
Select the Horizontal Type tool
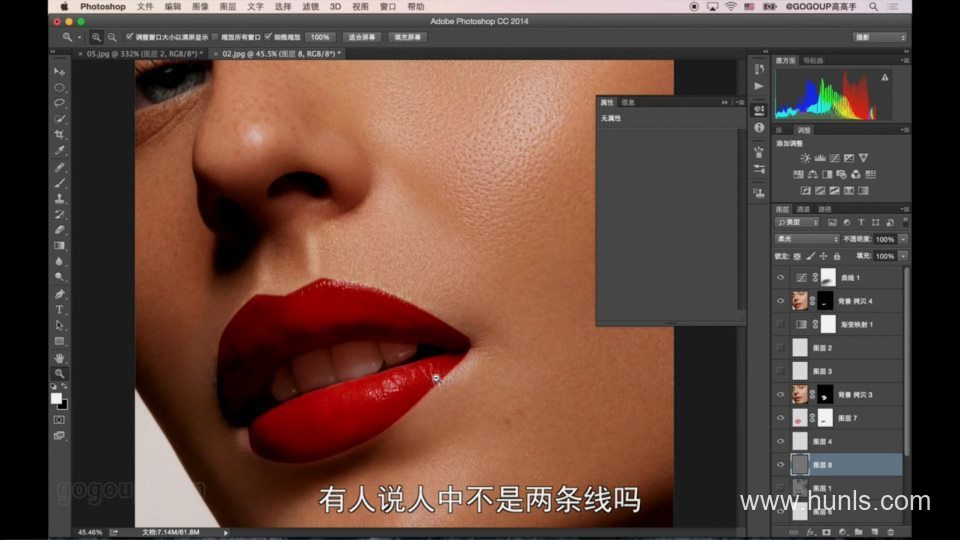59,310
